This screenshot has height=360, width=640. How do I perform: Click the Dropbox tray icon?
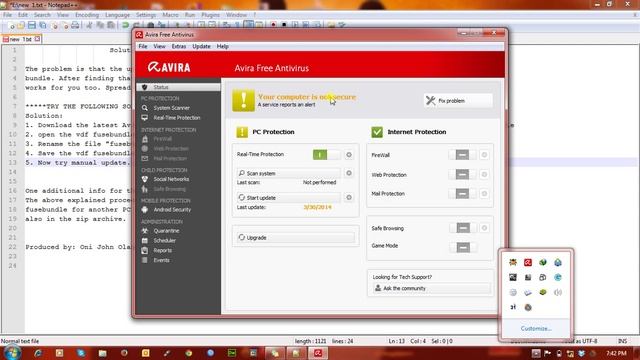tap(581, 353)
